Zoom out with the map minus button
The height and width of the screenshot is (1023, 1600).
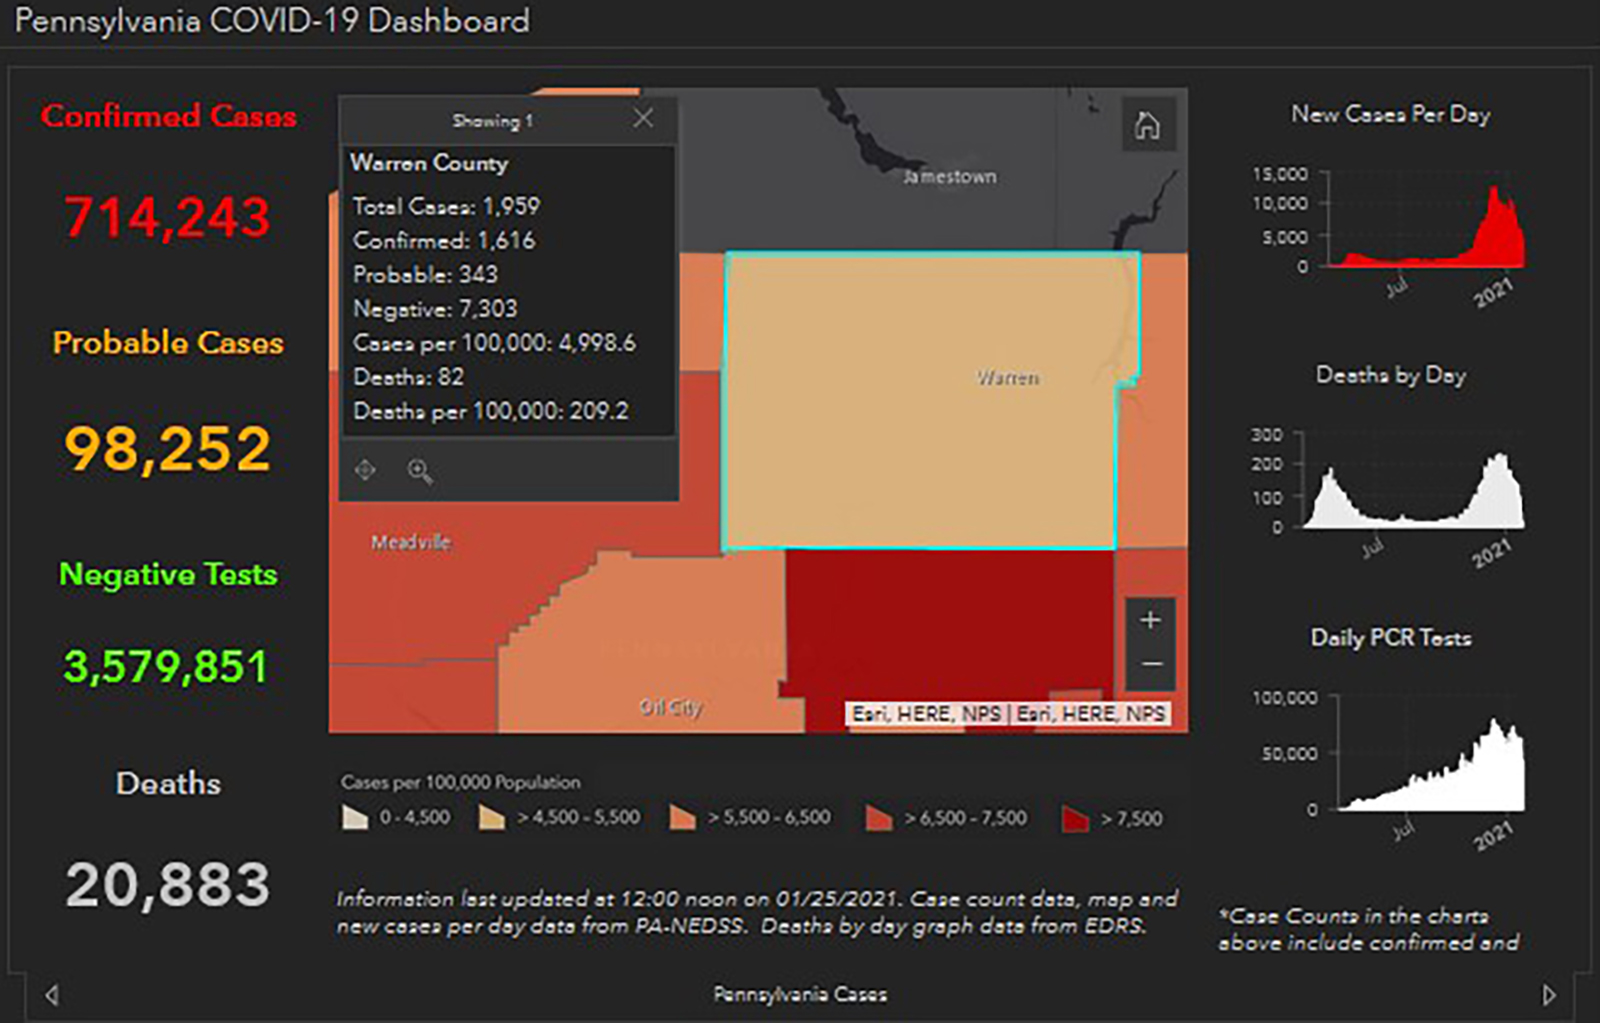point(1150,665)
